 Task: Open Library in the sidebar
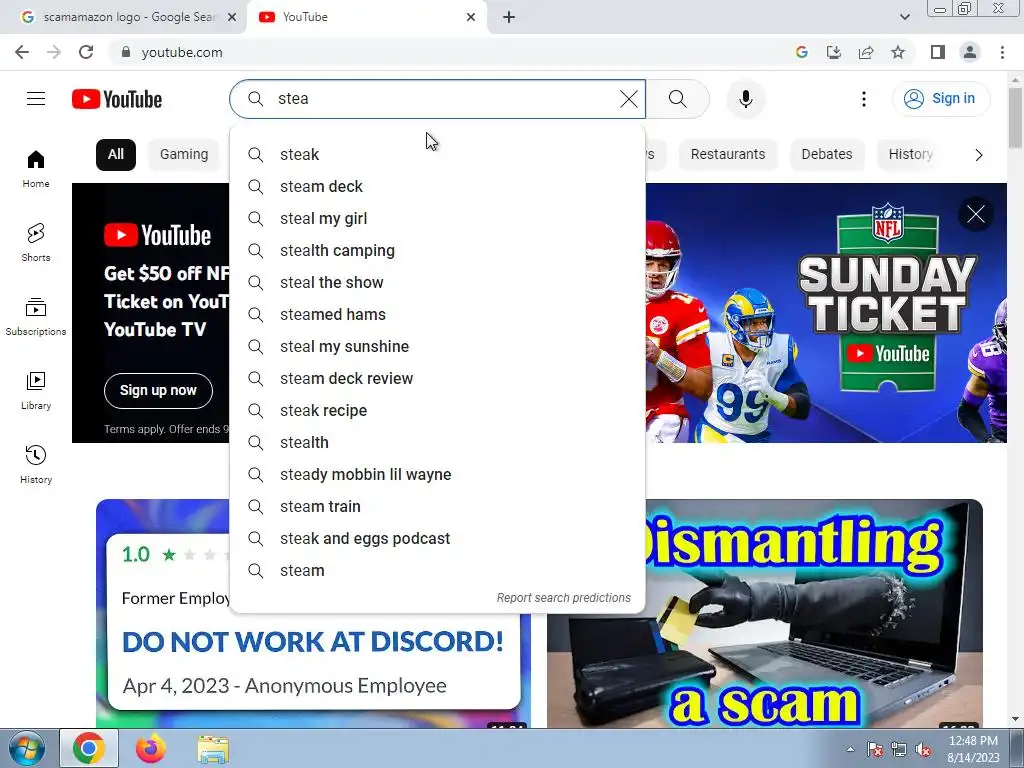(x=36, y=391)
